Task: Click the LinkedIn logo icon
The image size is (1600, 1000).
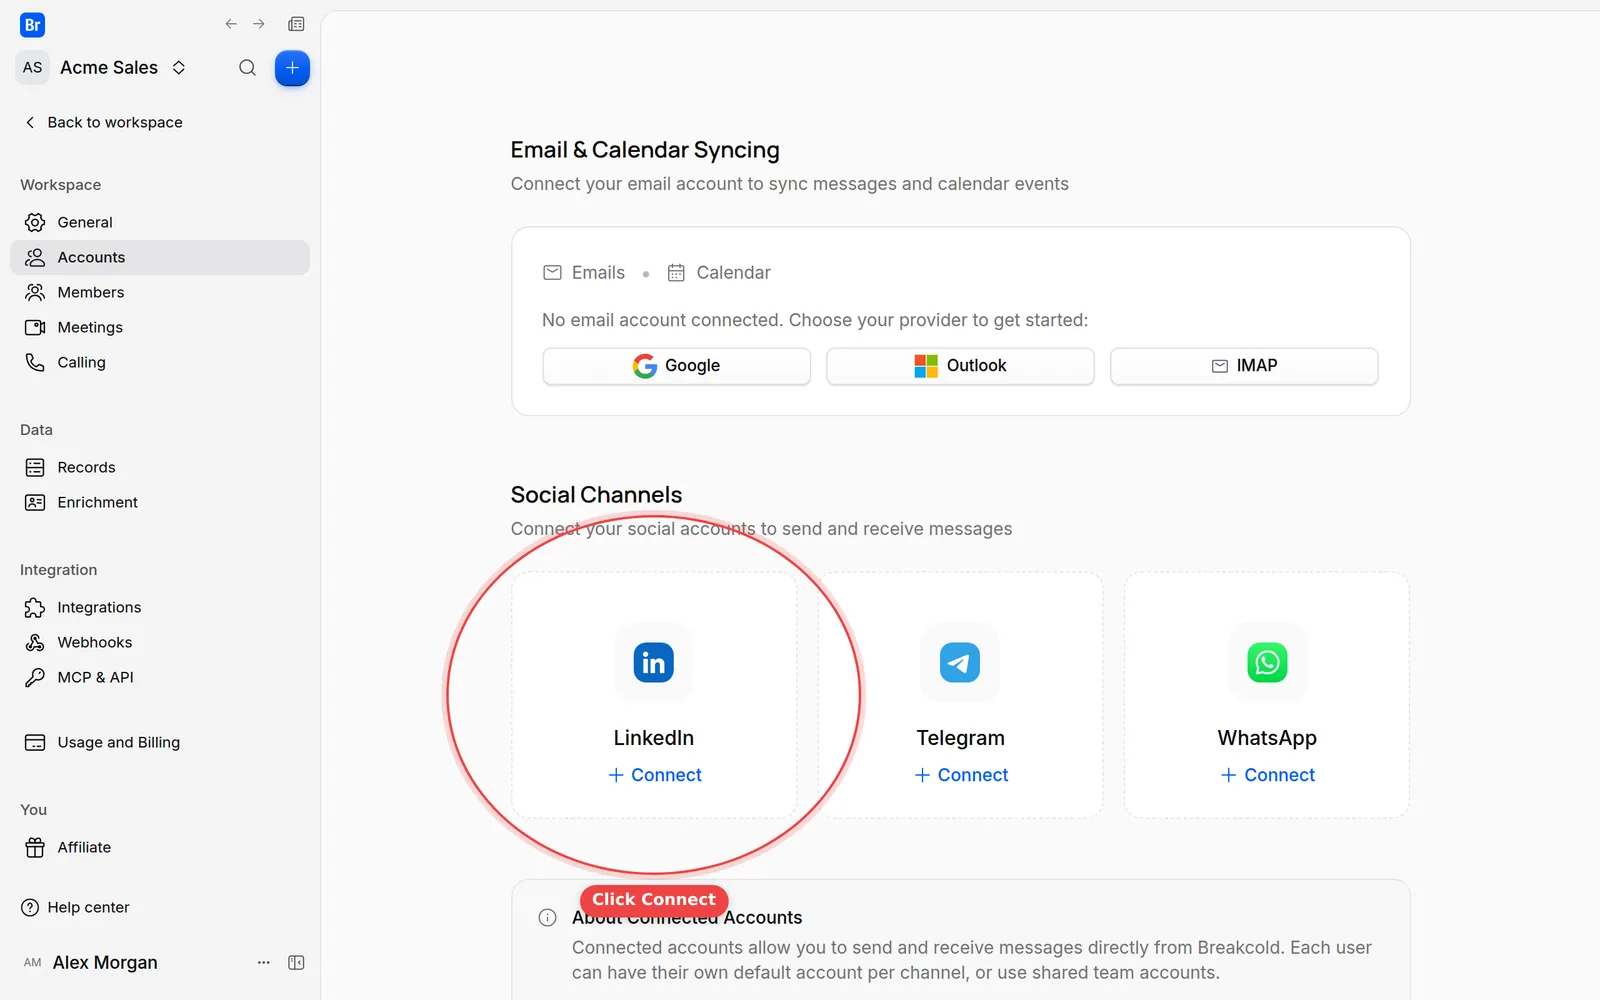Action: (x=654, y=662)
